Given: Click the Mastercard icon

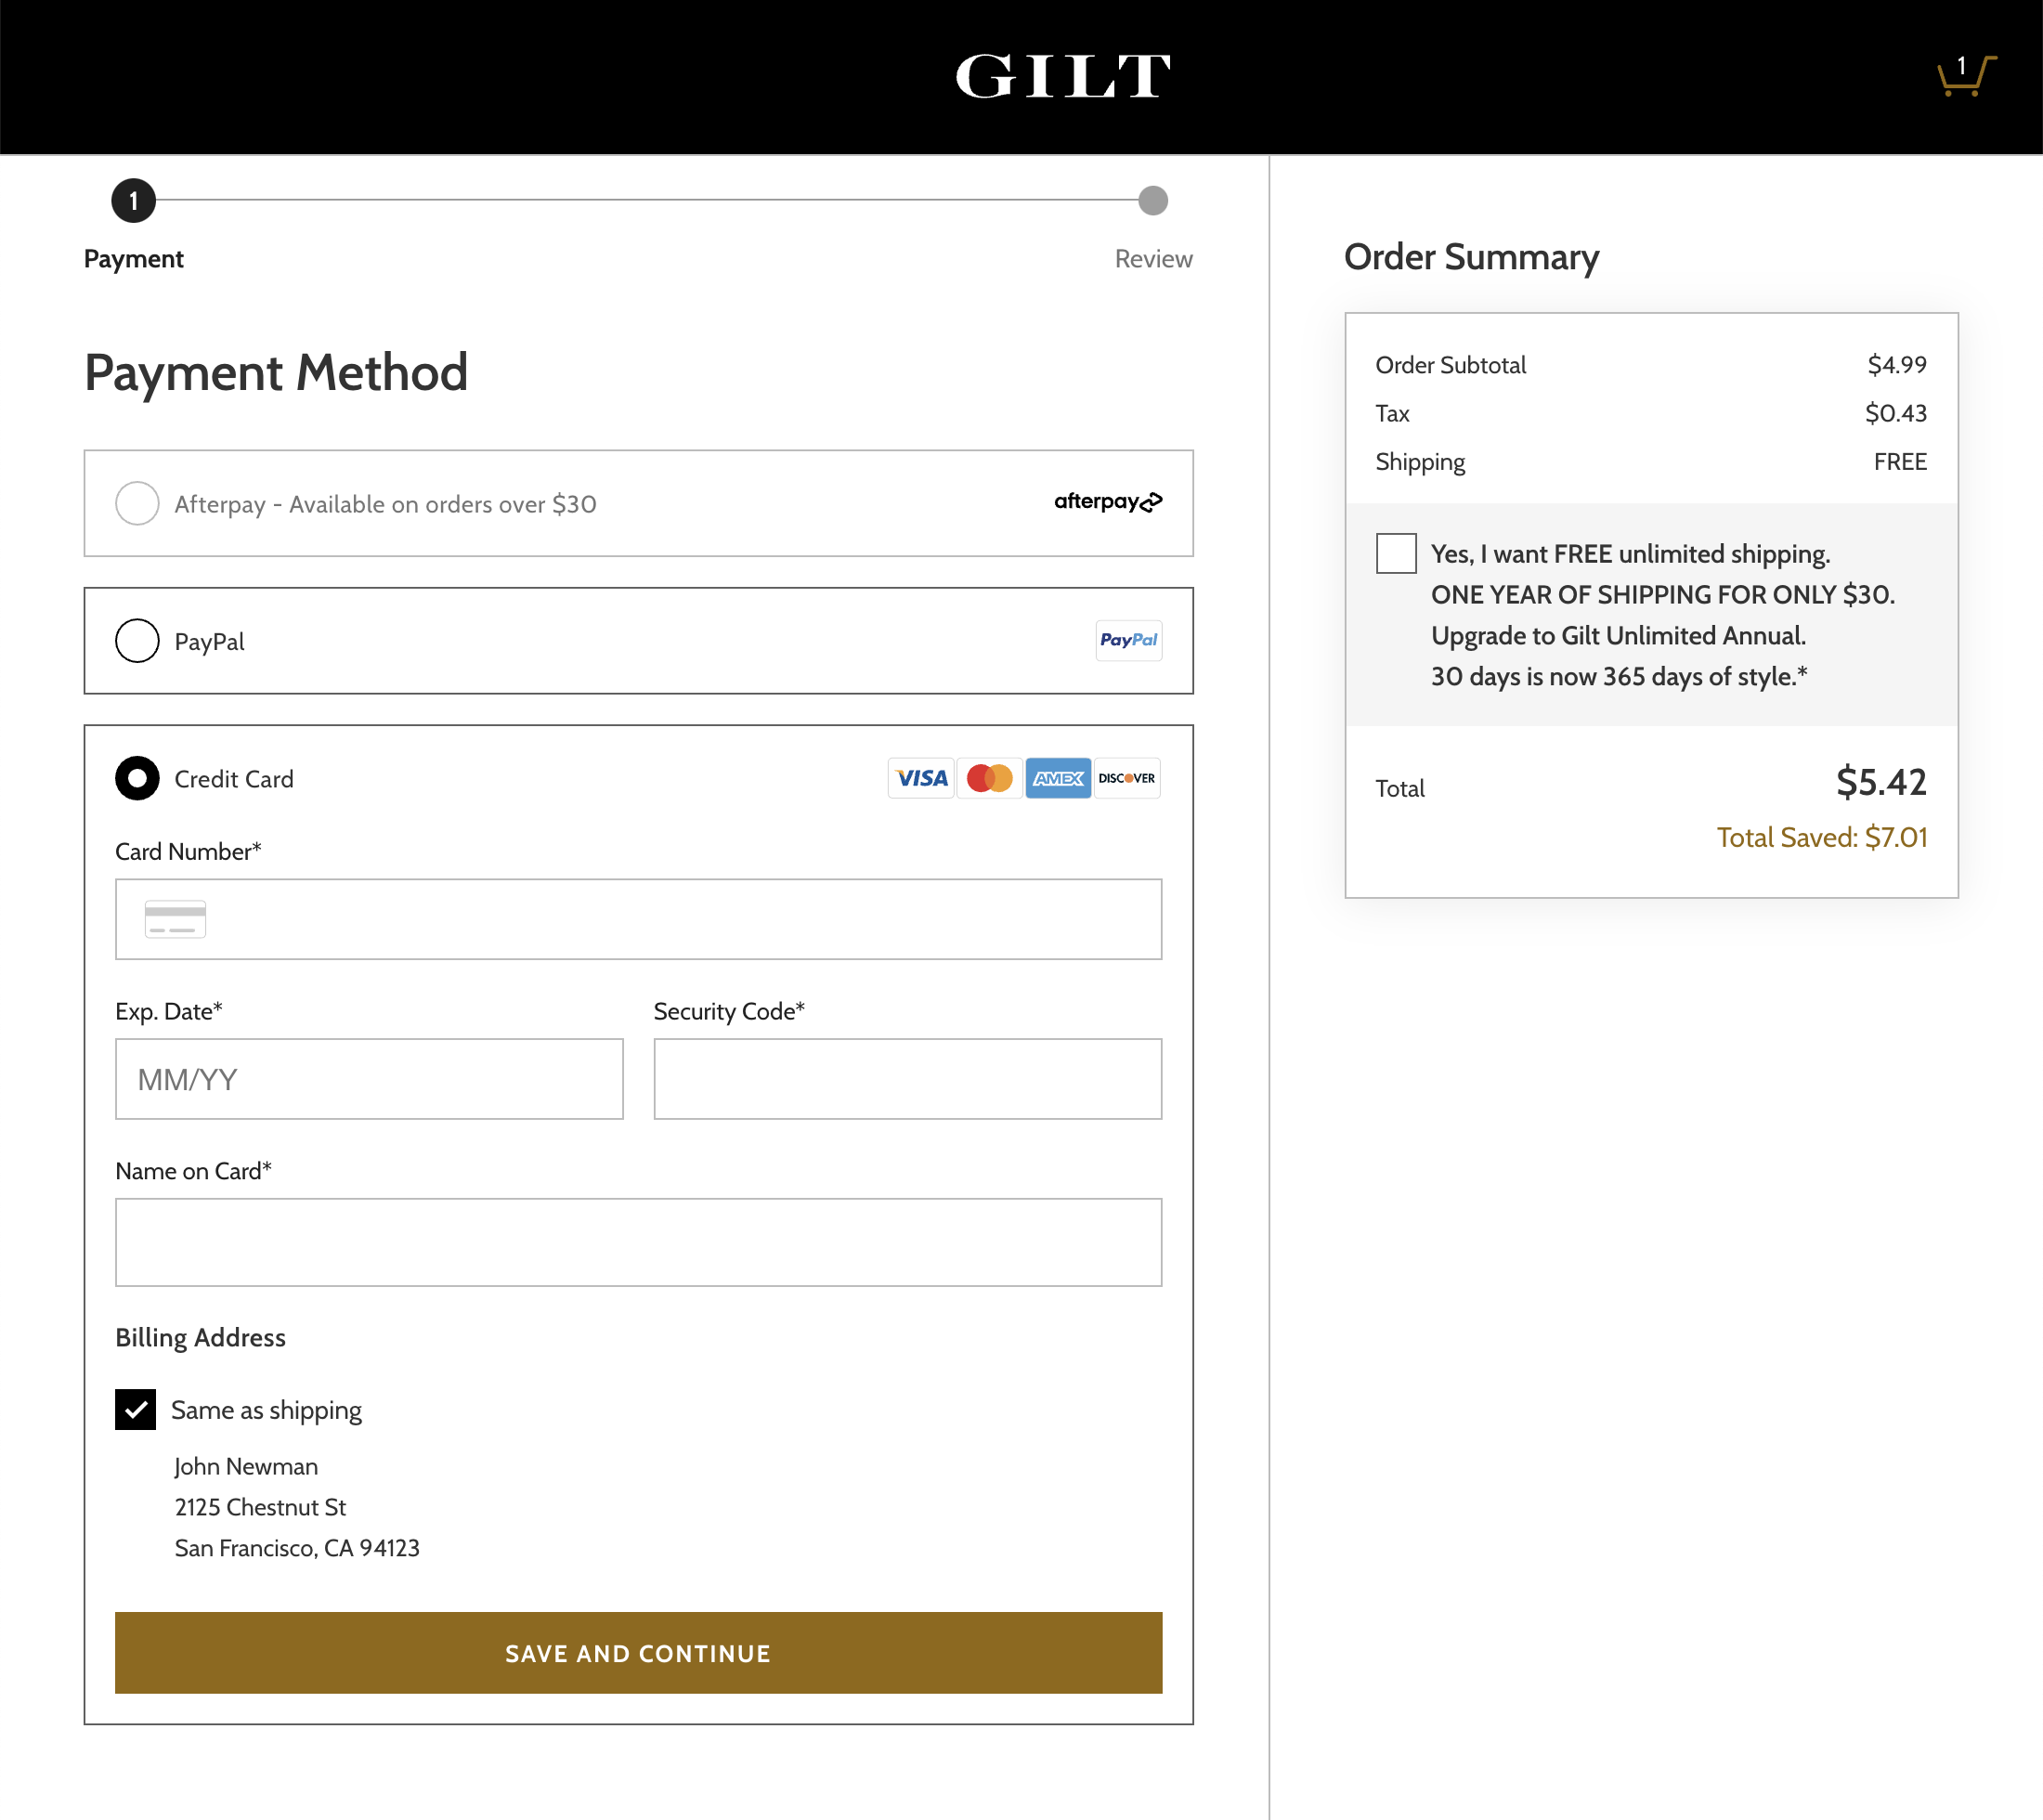Looking at the screenshot, I should pyautogui.click(x=989, y=778).
